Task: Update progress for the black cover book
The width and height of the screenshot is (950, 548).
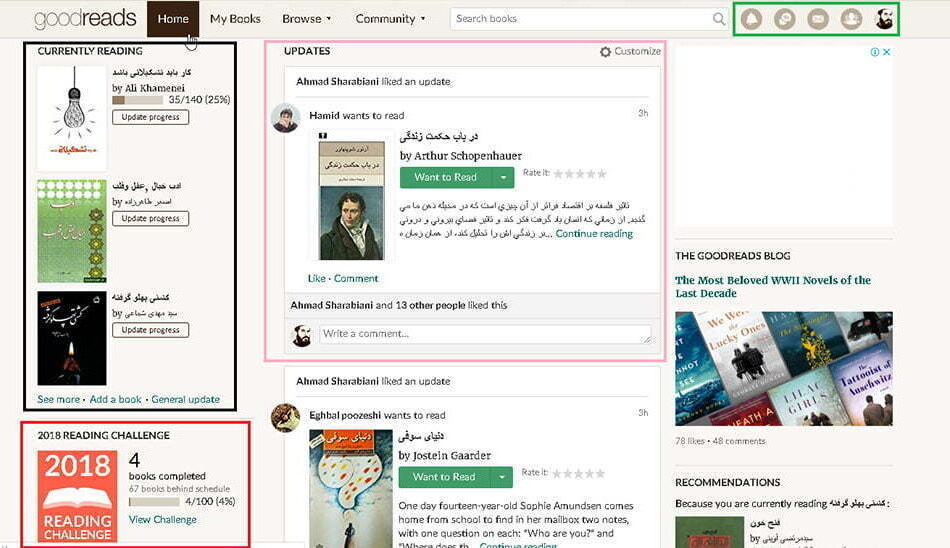Action: (150, 330)
